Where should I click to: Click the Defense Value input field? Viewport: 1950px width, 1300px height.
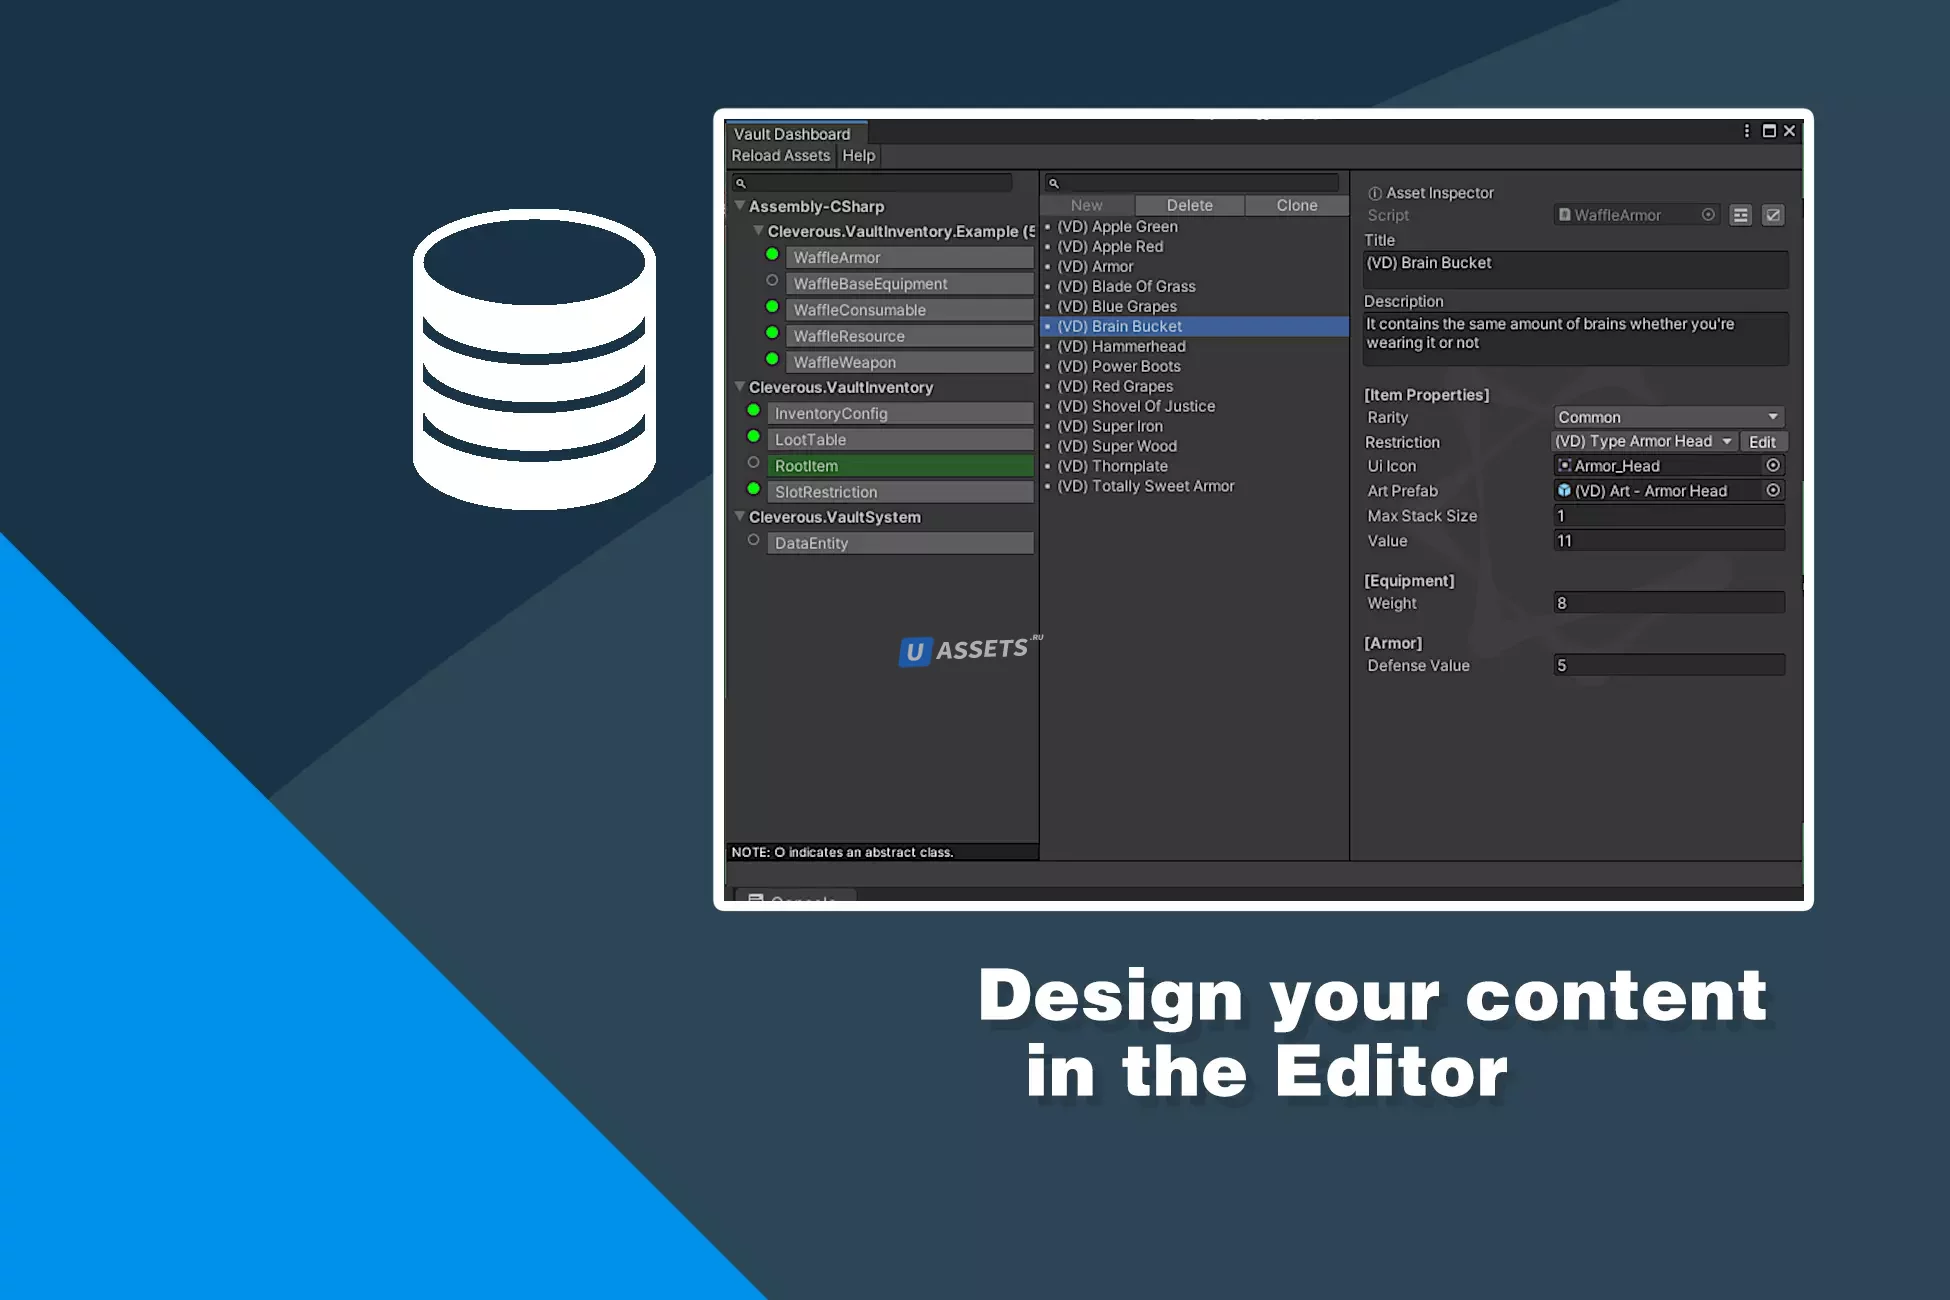[x=1668, y=666]
